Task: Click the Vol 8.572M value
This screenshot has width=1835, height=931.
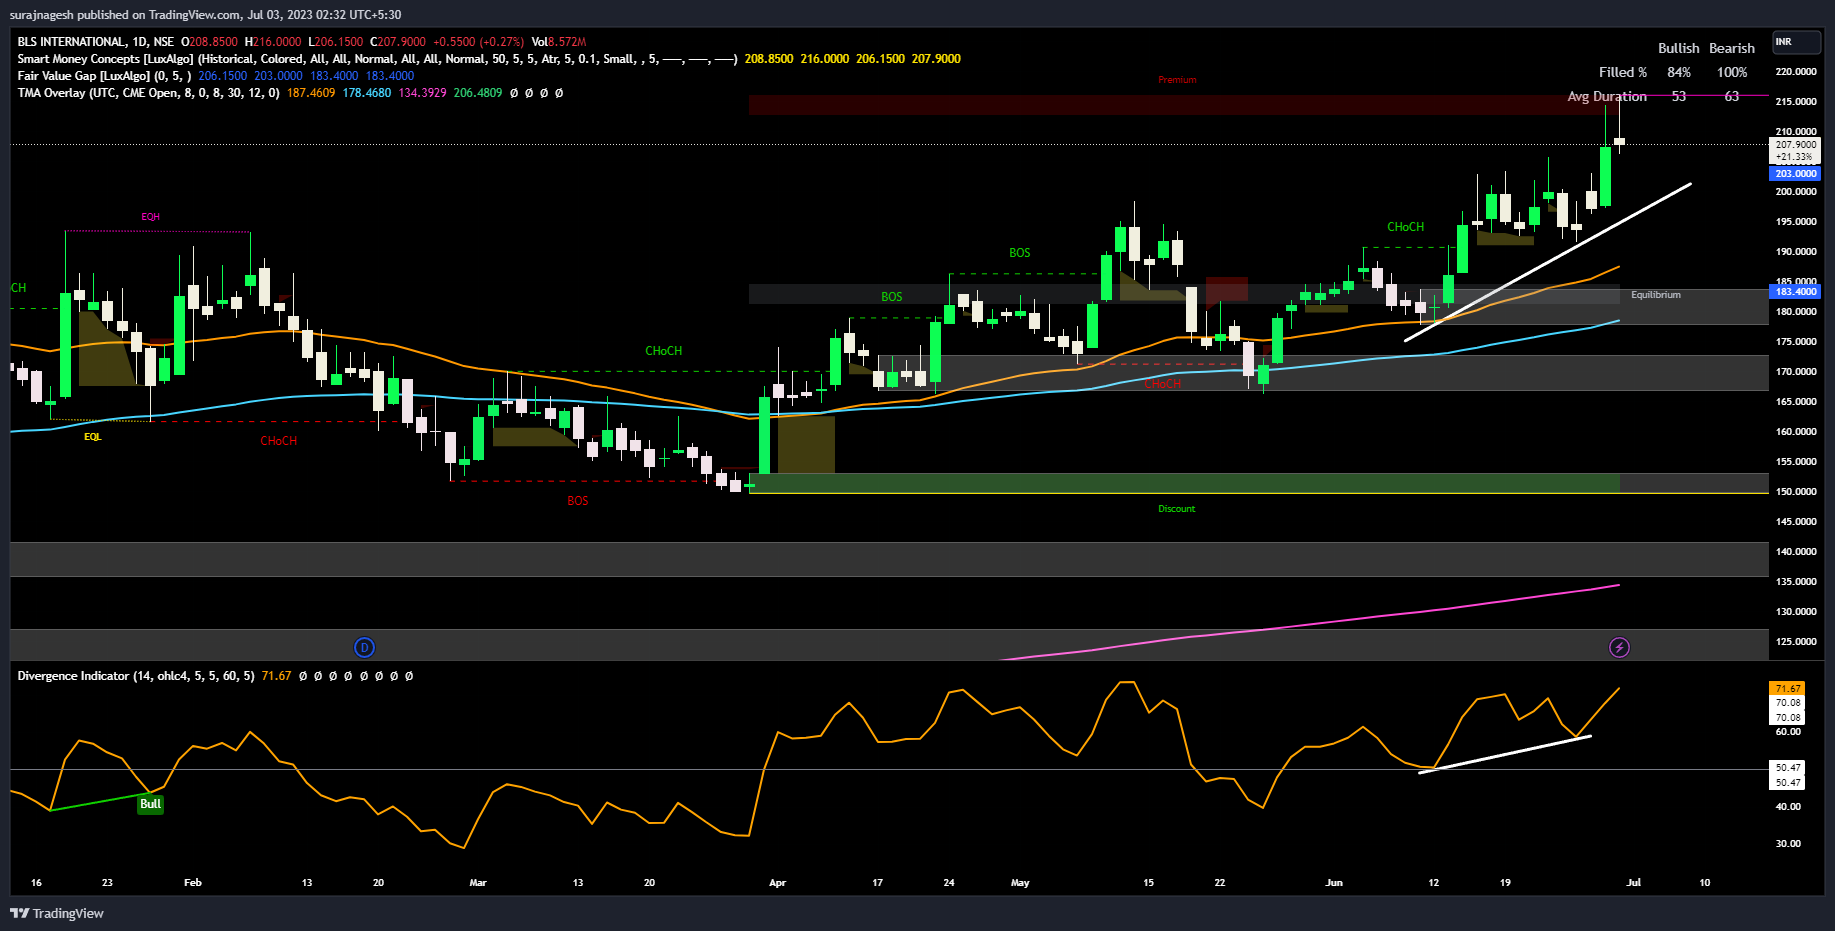Action: pos(559,42)
